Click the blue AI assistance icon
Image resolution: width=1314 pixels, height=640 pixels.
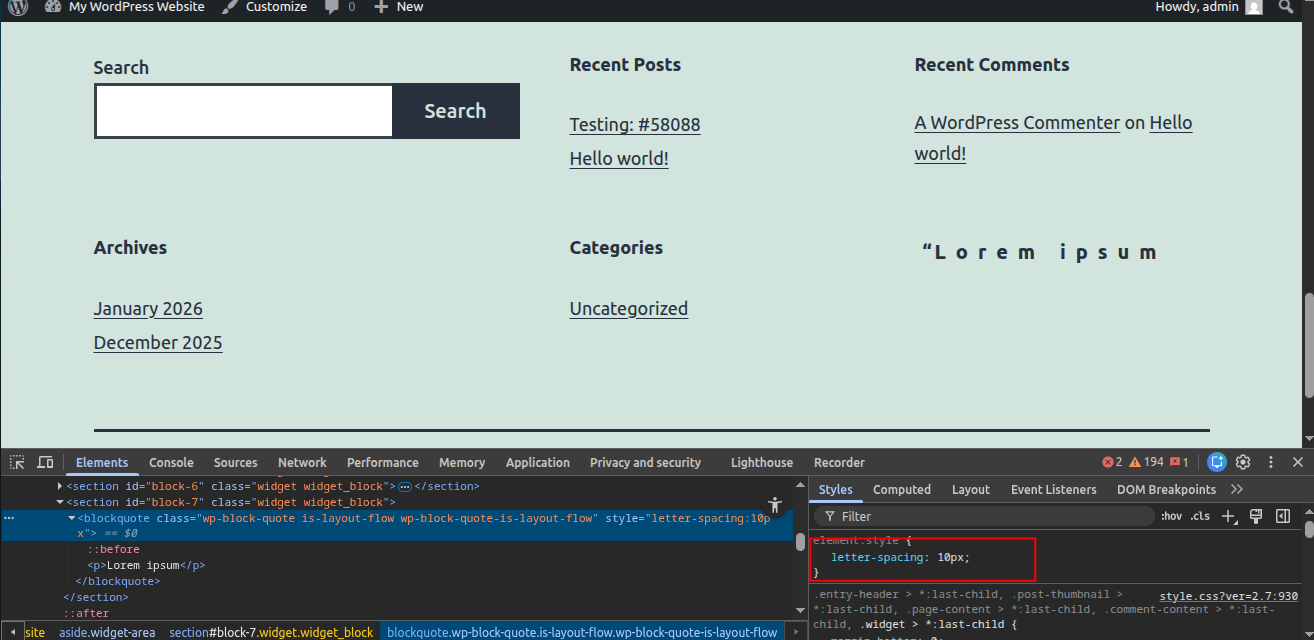[1216, 462]
